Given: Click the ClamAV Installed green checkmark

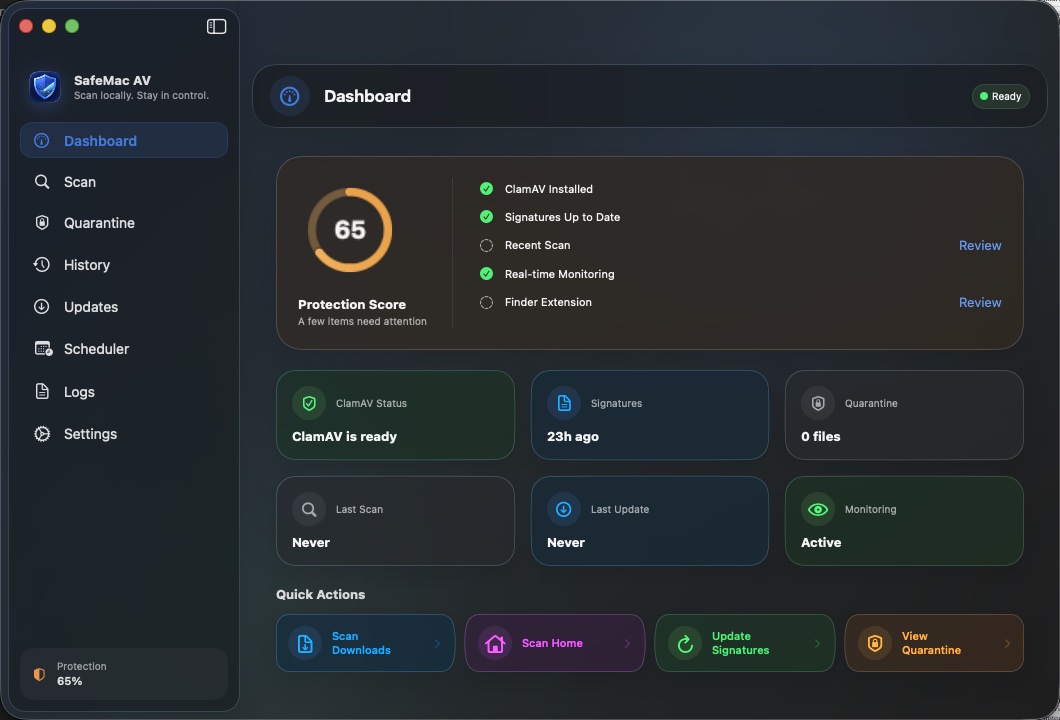Looking at the screenshot, I should 486,189.
